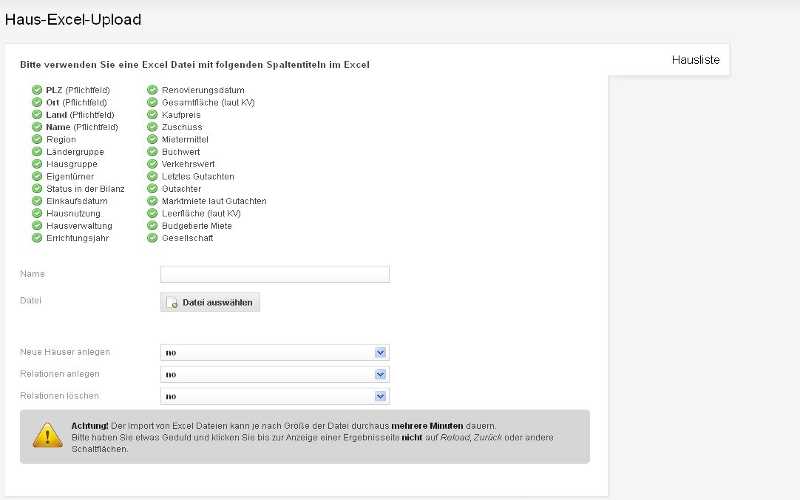The image size is (800, 500).
Task: Click the green check icon beside Hausgruppe
Action: 37,164
